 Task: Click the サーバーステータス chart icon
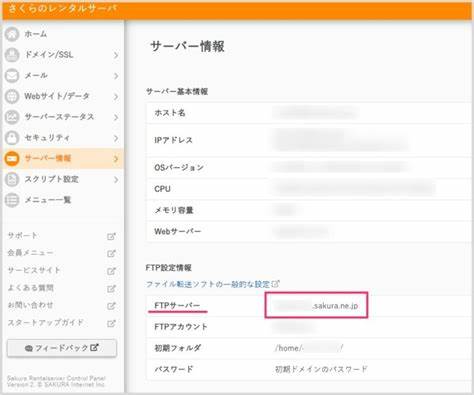[12, 117]
